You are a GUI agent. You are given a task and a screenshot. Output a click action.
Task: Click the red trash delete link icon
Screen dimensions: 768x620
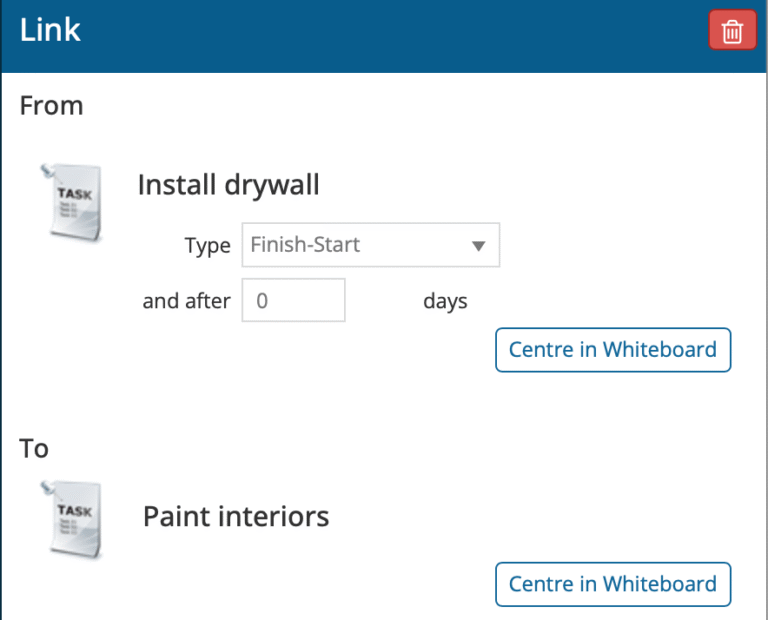732,31
